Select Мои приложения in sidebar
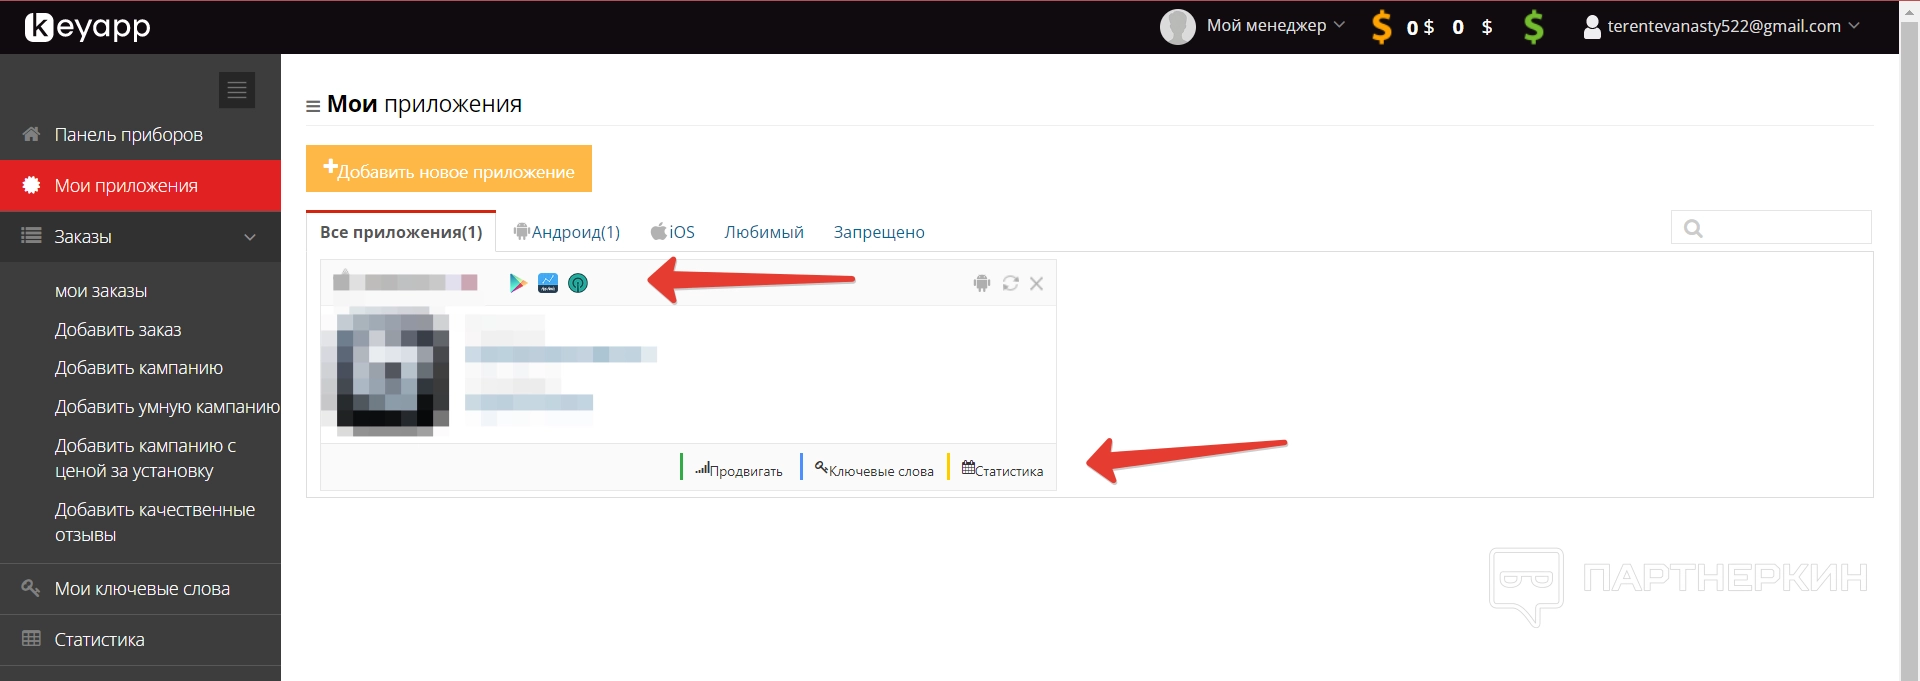This screenshot has width=1920, height=681. pyautogui.click(x=140, y=186)
